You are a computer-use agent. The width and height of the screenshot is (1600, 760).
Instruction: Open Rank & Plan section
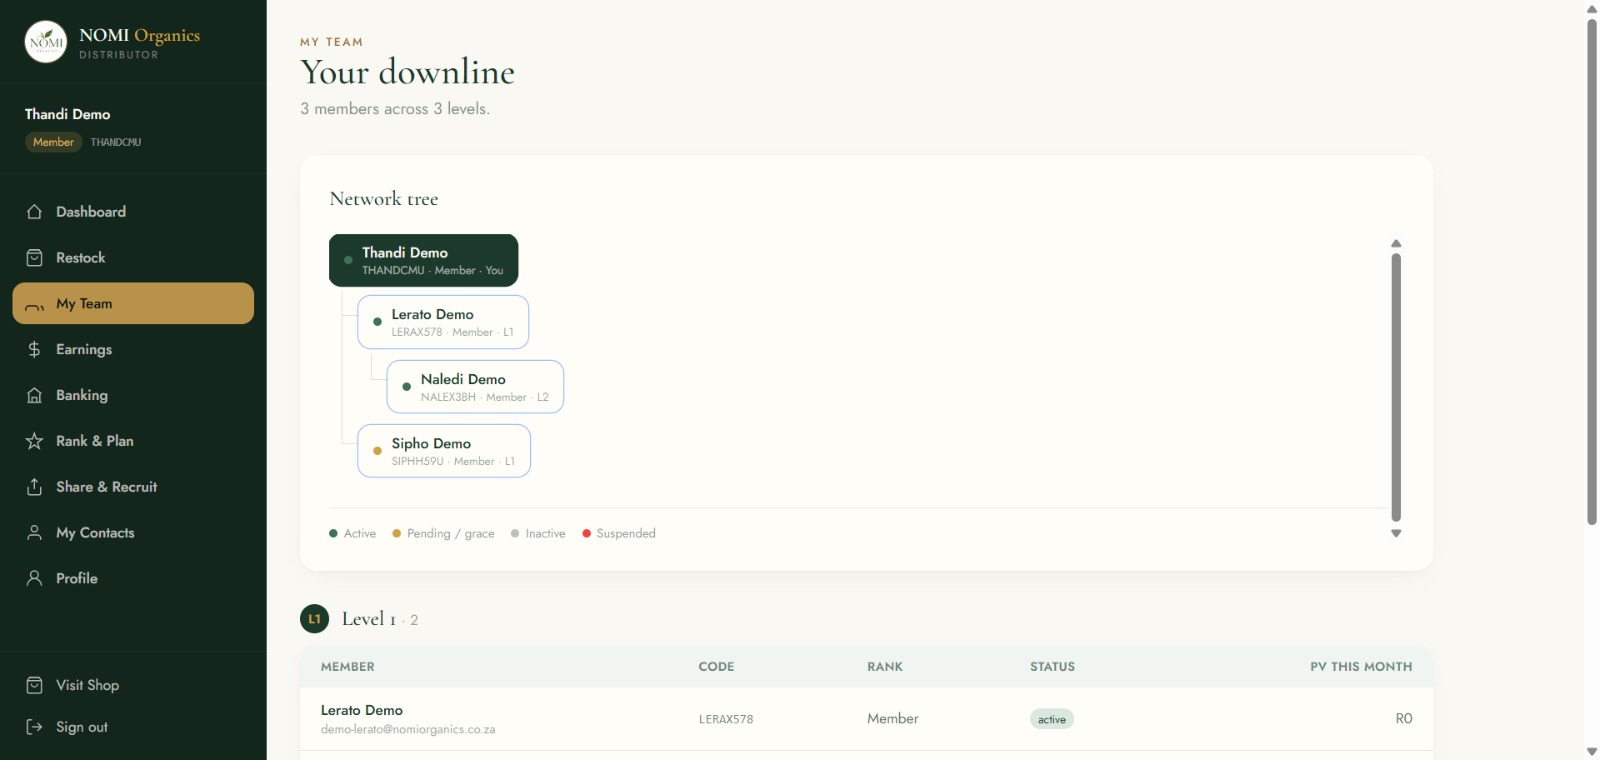point(133,441)
